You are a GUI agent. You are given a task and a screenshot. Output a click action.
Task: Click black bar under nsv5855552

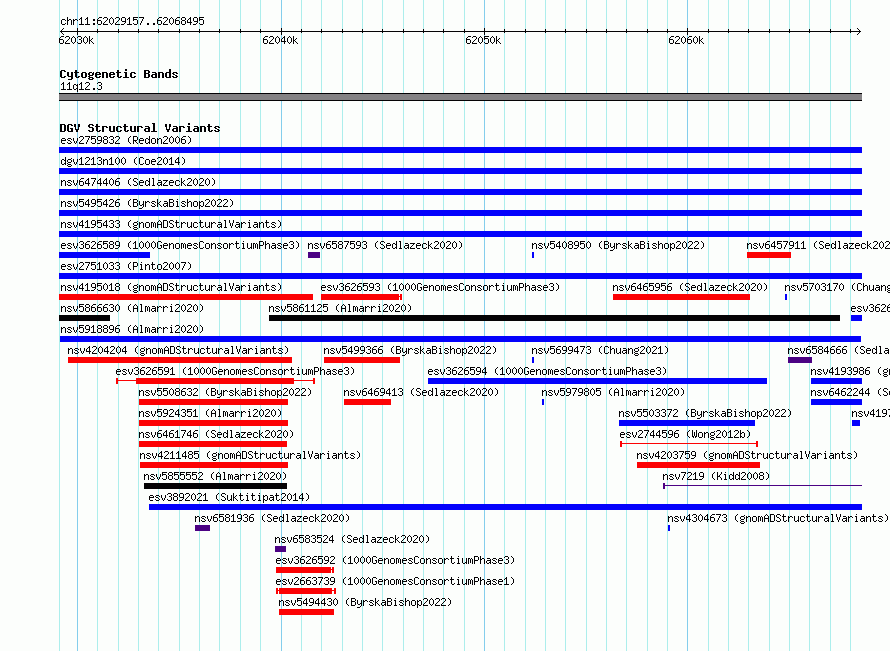216,486
